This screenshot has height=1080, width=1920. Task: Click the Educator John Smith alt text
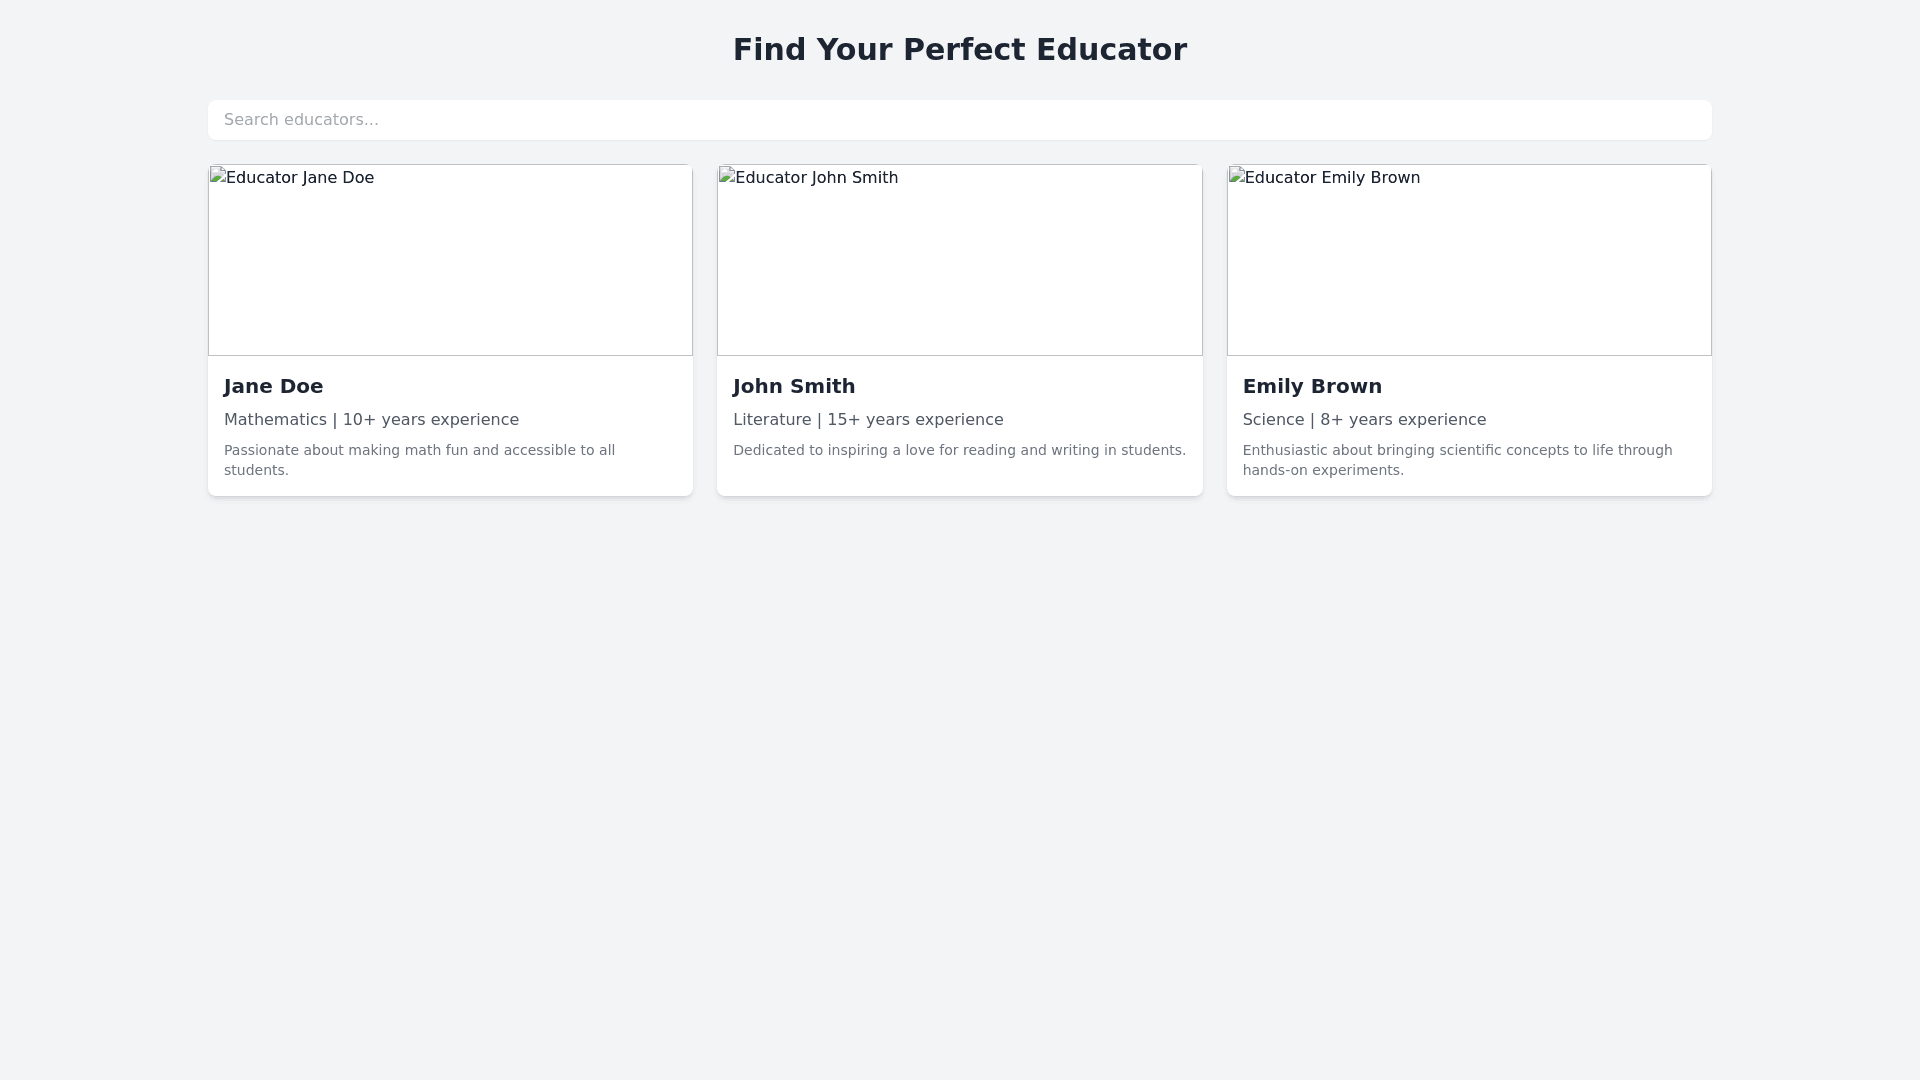coord(816,177)
